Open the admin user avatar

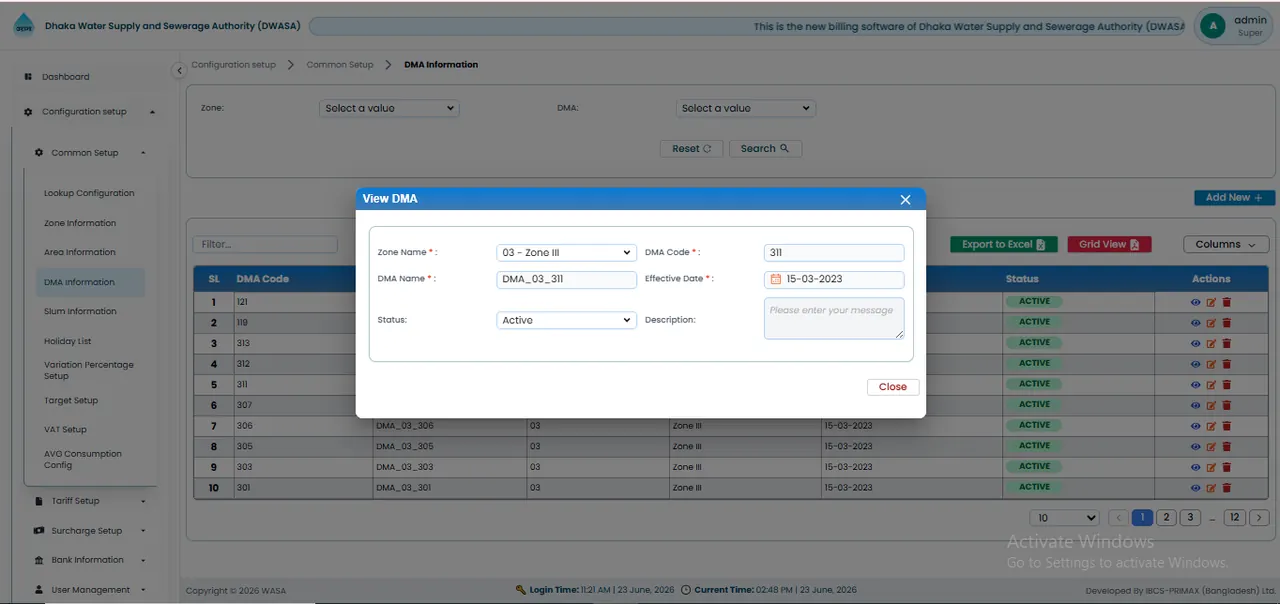[x=1212, y=26]
